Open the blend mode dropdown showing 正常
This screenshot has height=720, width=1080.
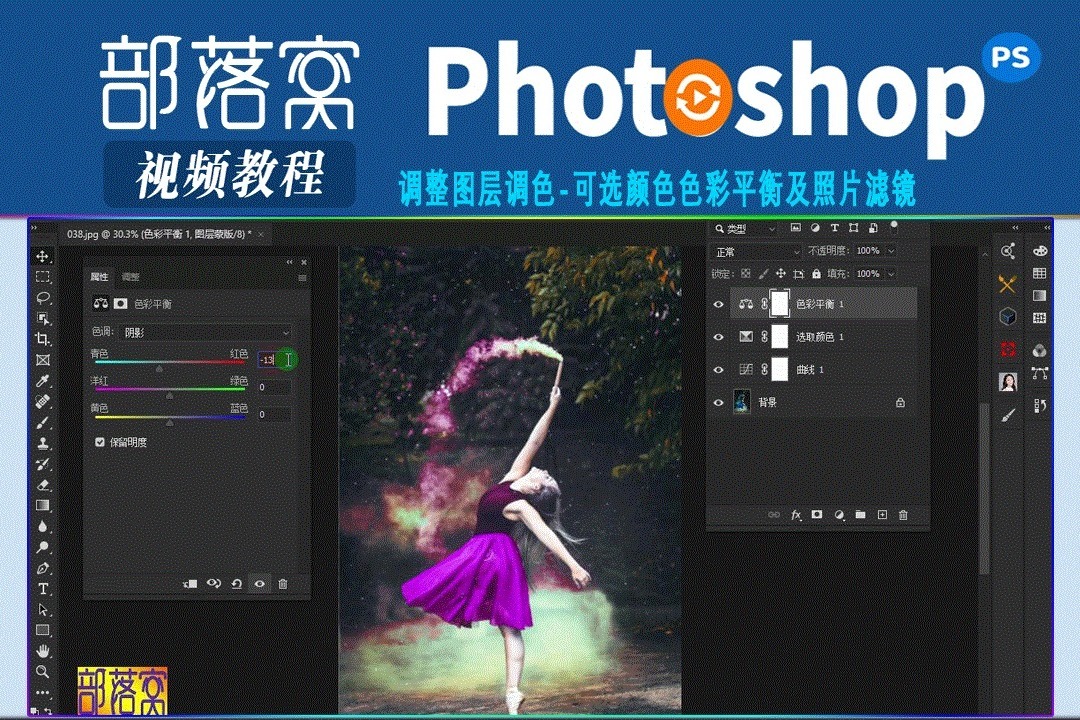pyautogui.click(x=755, y=251)
